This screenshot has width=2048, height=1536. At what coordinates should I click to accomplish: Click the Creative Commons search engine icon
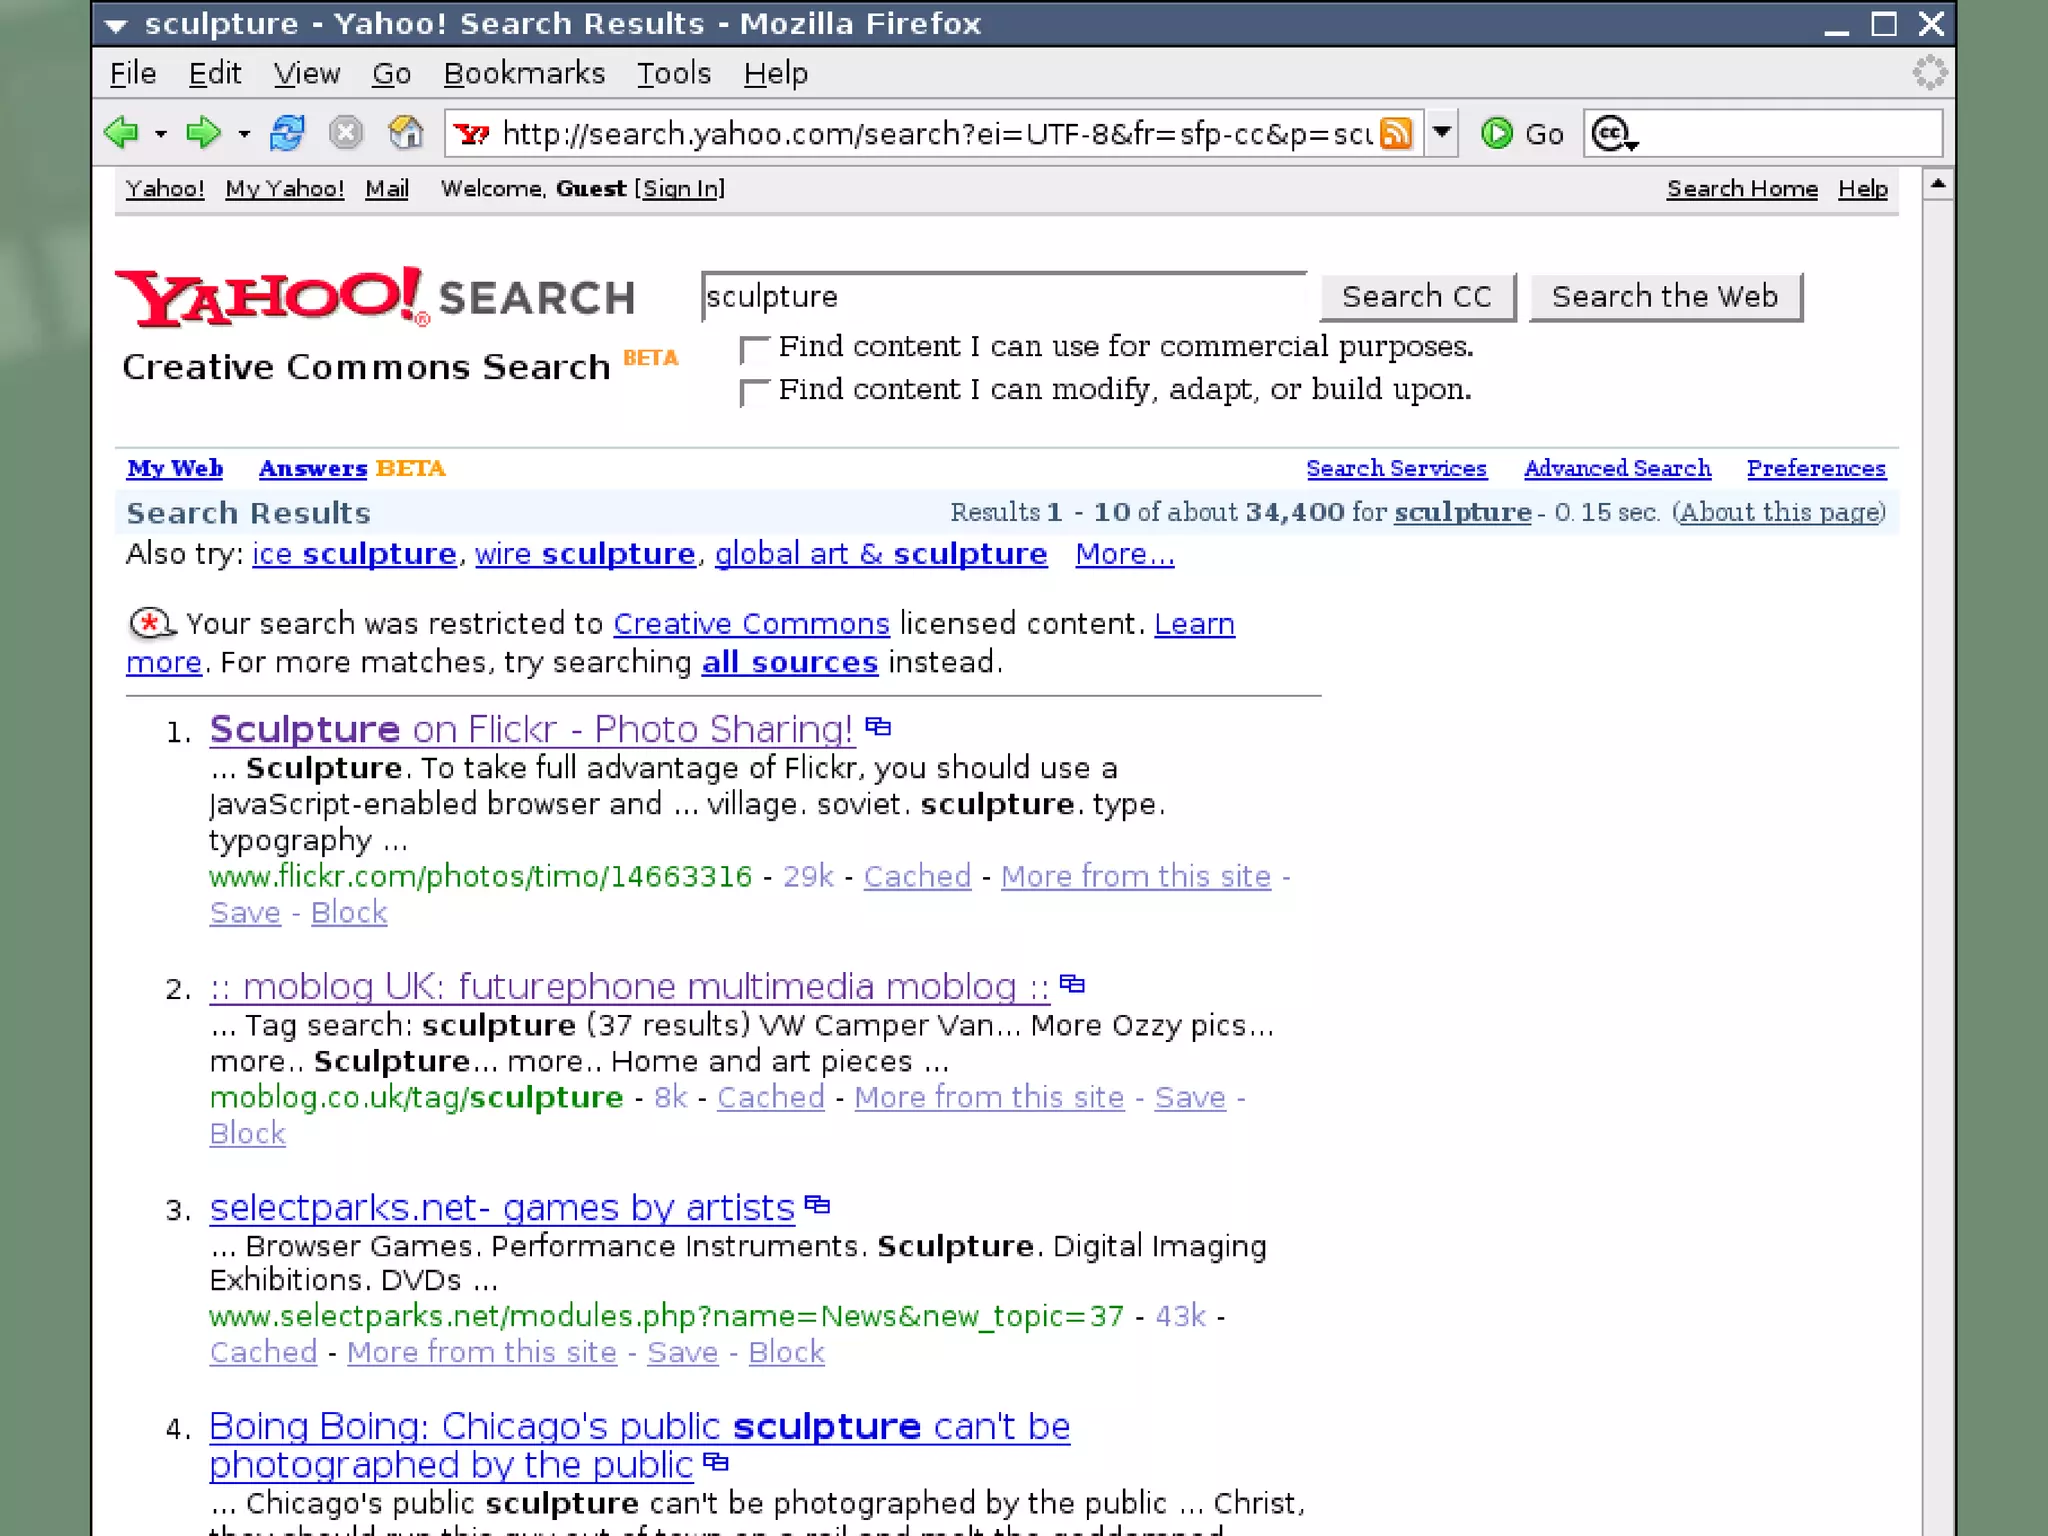(x=1612, y=133)
